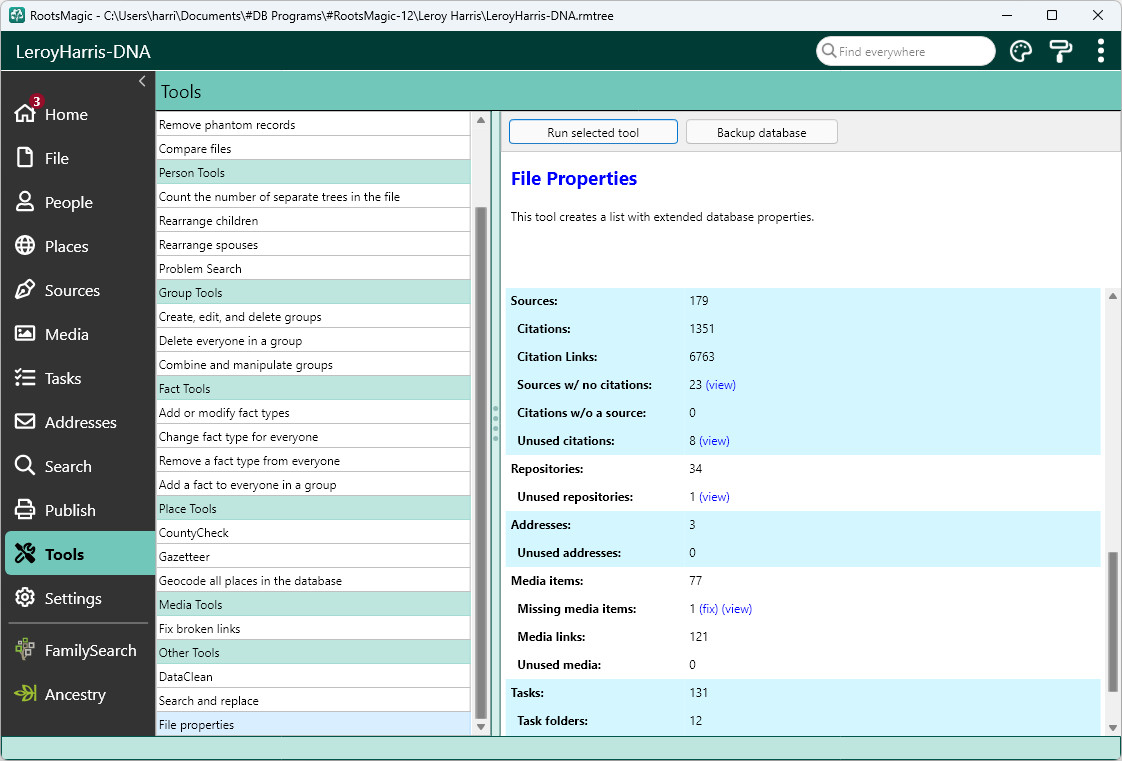1122x761 pixels.
Task: Open the Media picture icon
Action: pos(25,333)
